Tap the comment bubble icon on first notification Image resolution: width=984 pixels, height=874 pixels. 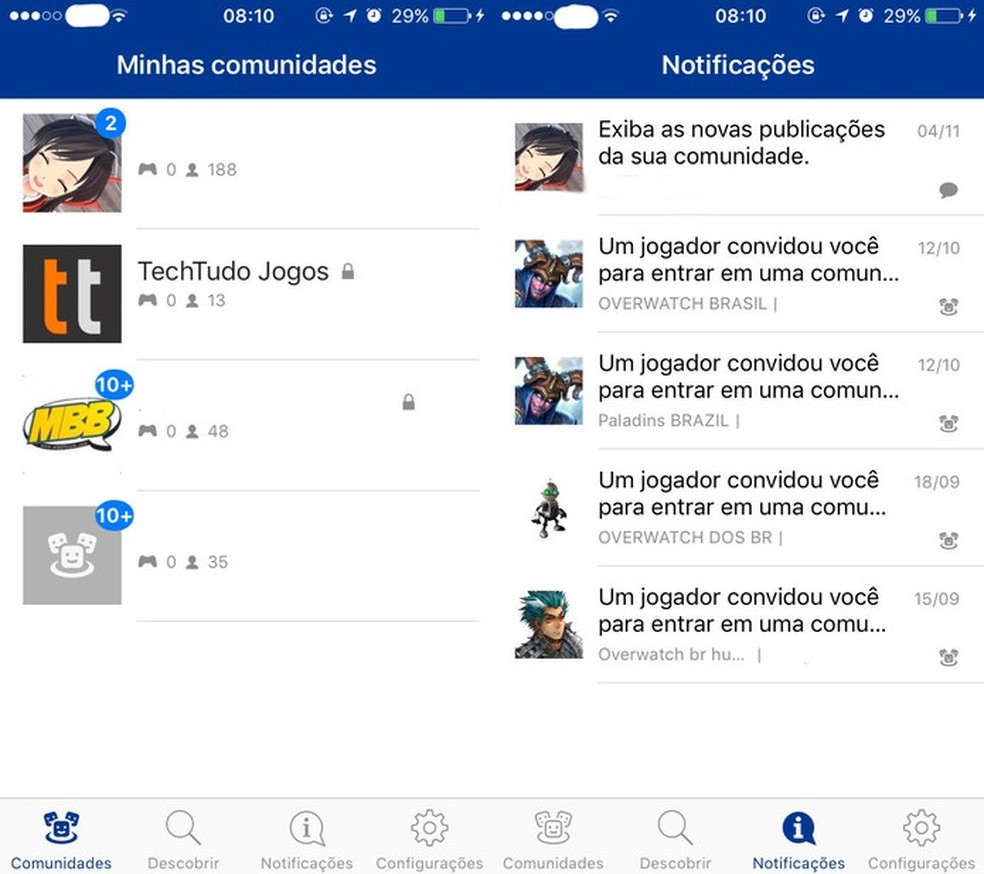click(948, 190)
